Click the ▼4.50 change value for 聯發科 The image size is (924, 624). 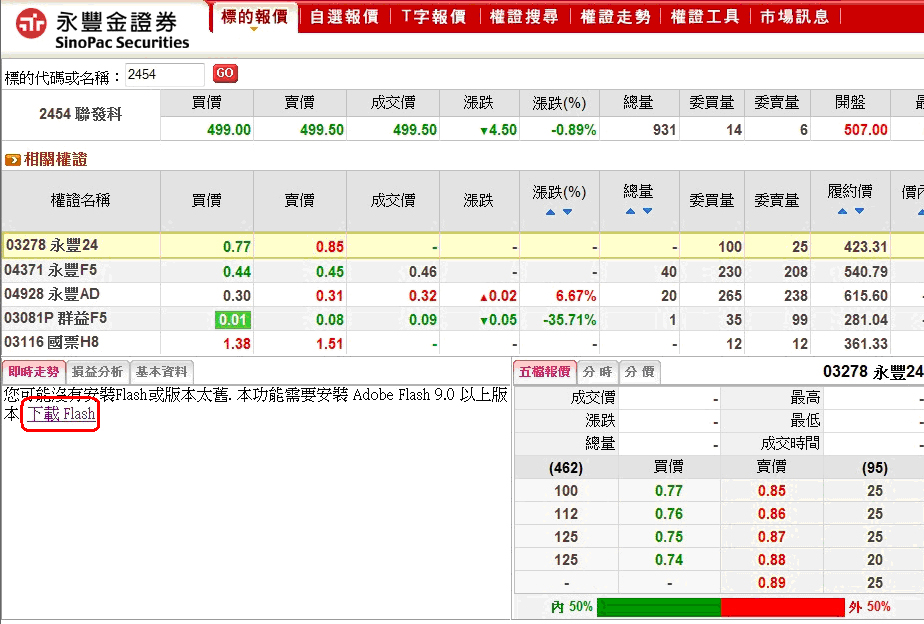click(498, 130)
